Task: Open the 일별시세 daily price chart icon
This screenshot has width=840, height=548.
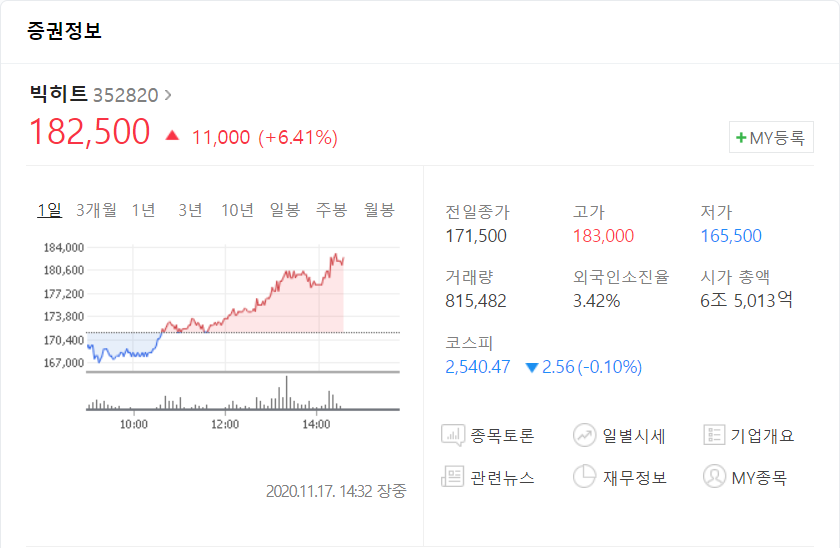Action: click(585, 435)
